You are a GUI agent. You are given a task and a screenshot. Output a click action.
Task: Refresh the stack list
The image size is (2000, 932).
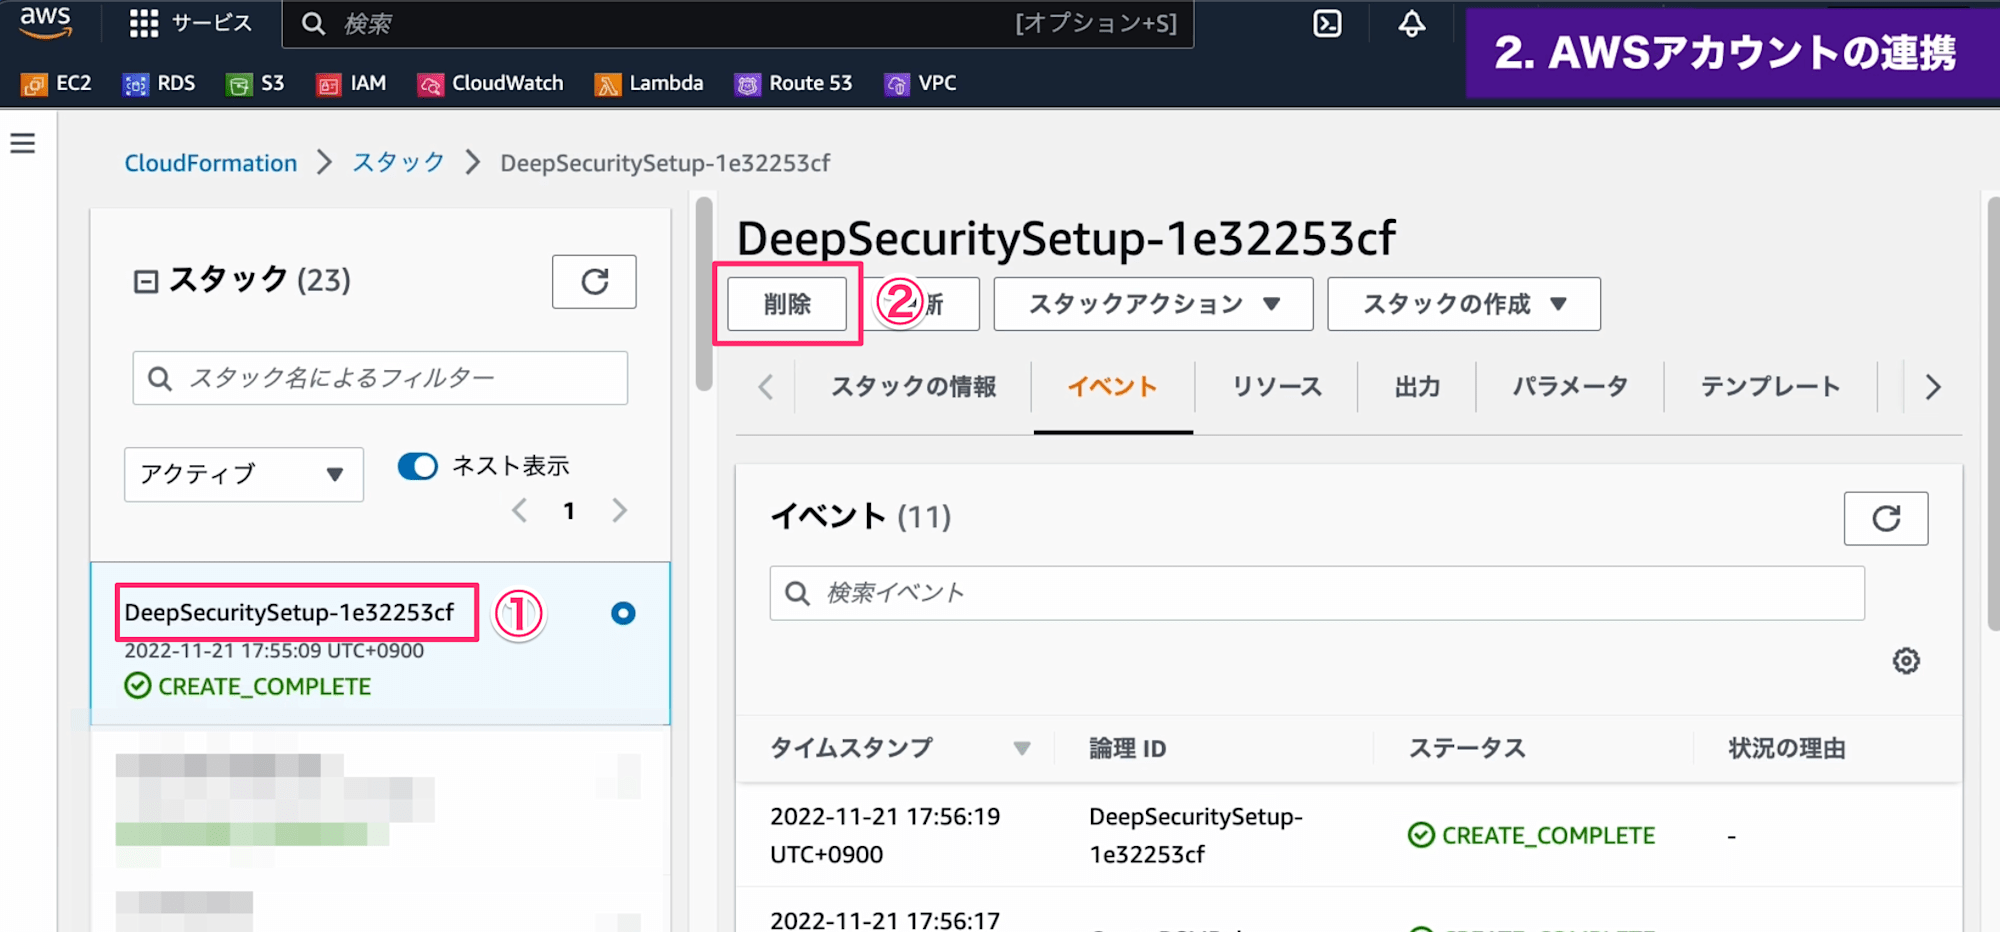click(x=594, y=282)
